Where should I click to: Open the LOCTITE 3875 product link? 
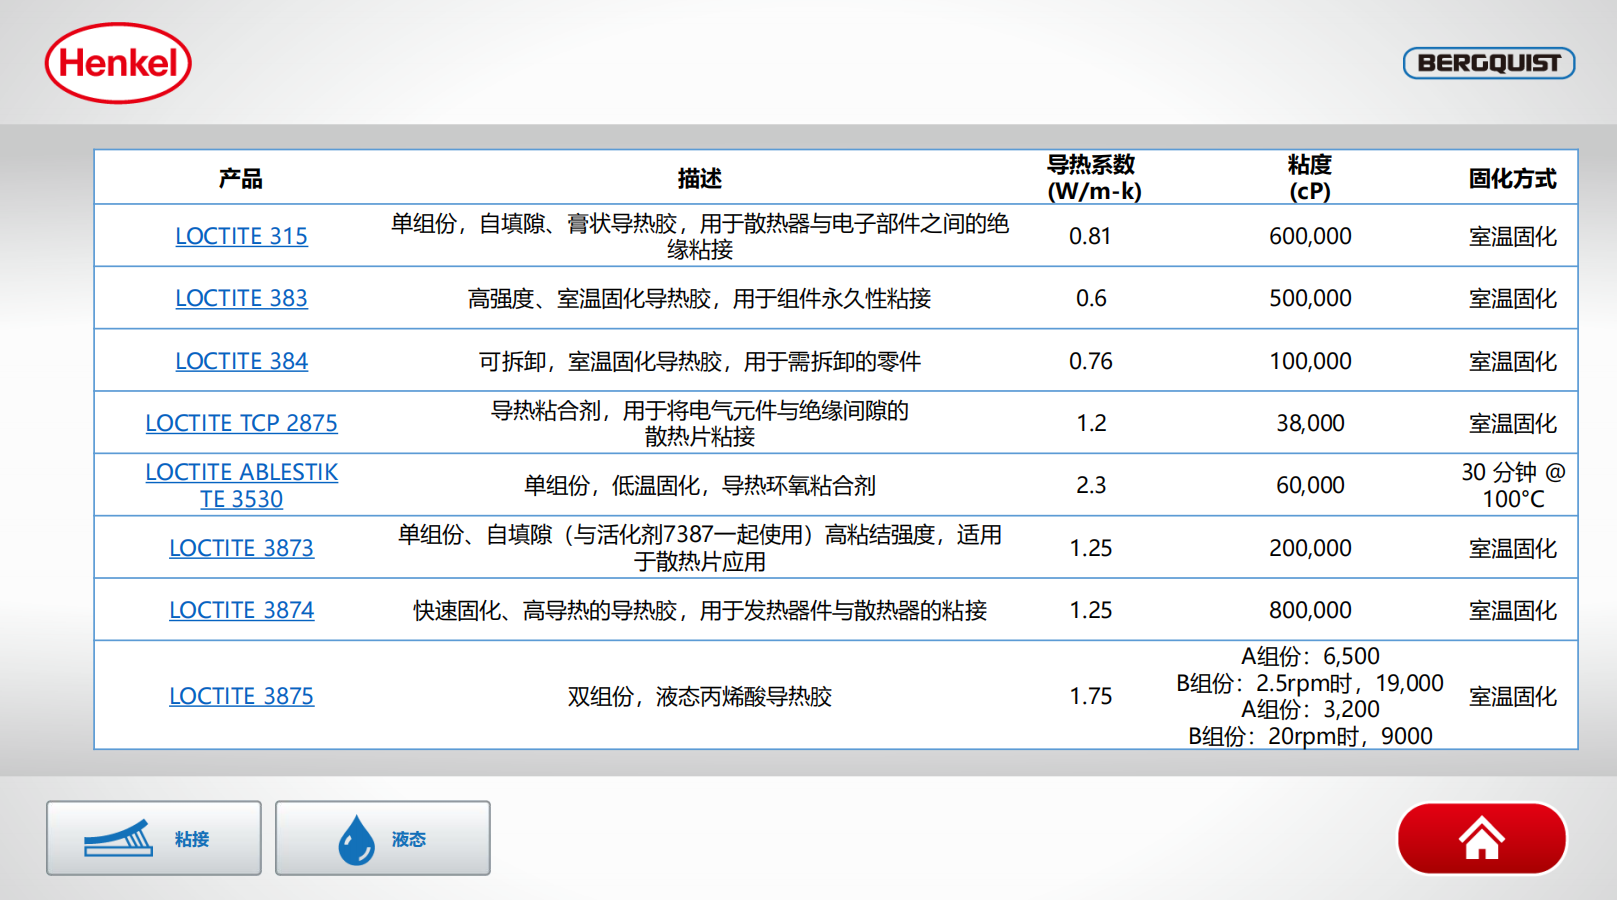point(241,696)
